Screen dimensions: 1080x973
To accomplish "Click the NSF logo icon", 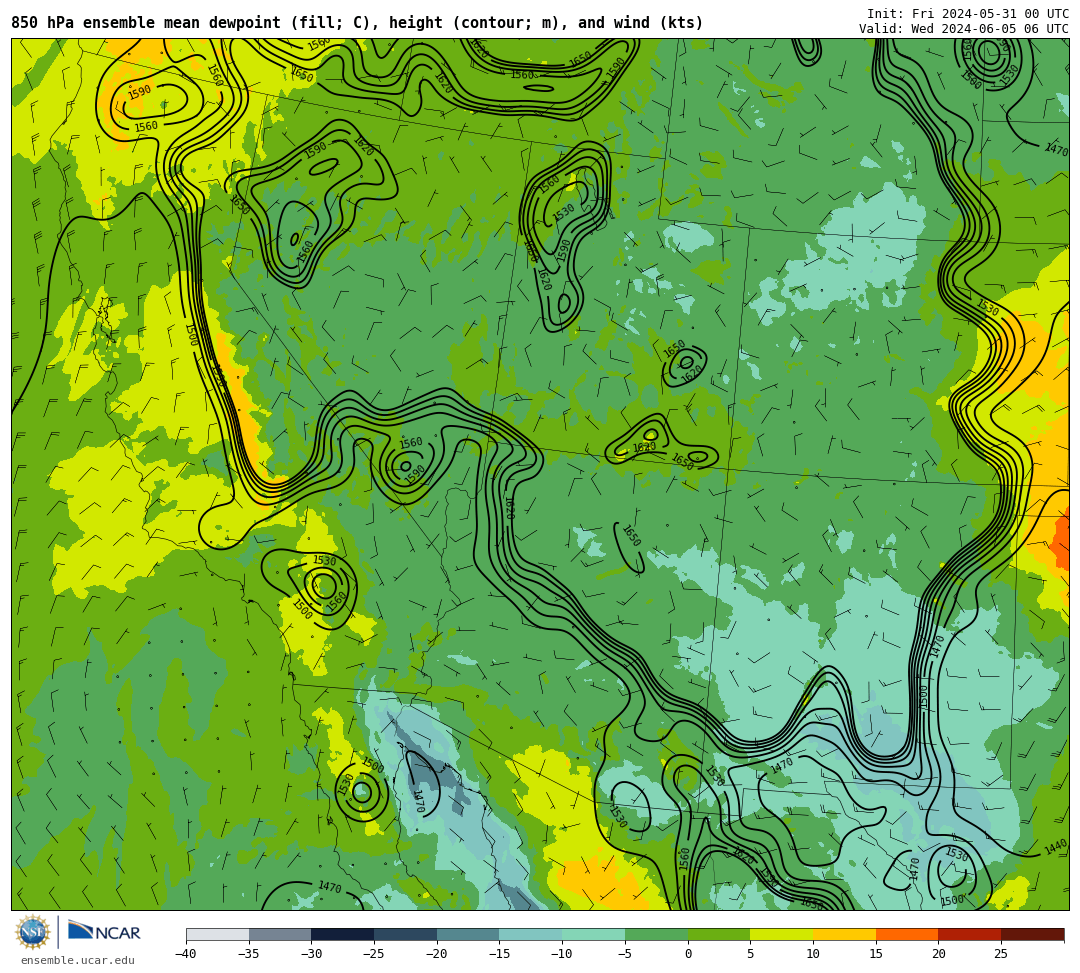I will (32, 932).
